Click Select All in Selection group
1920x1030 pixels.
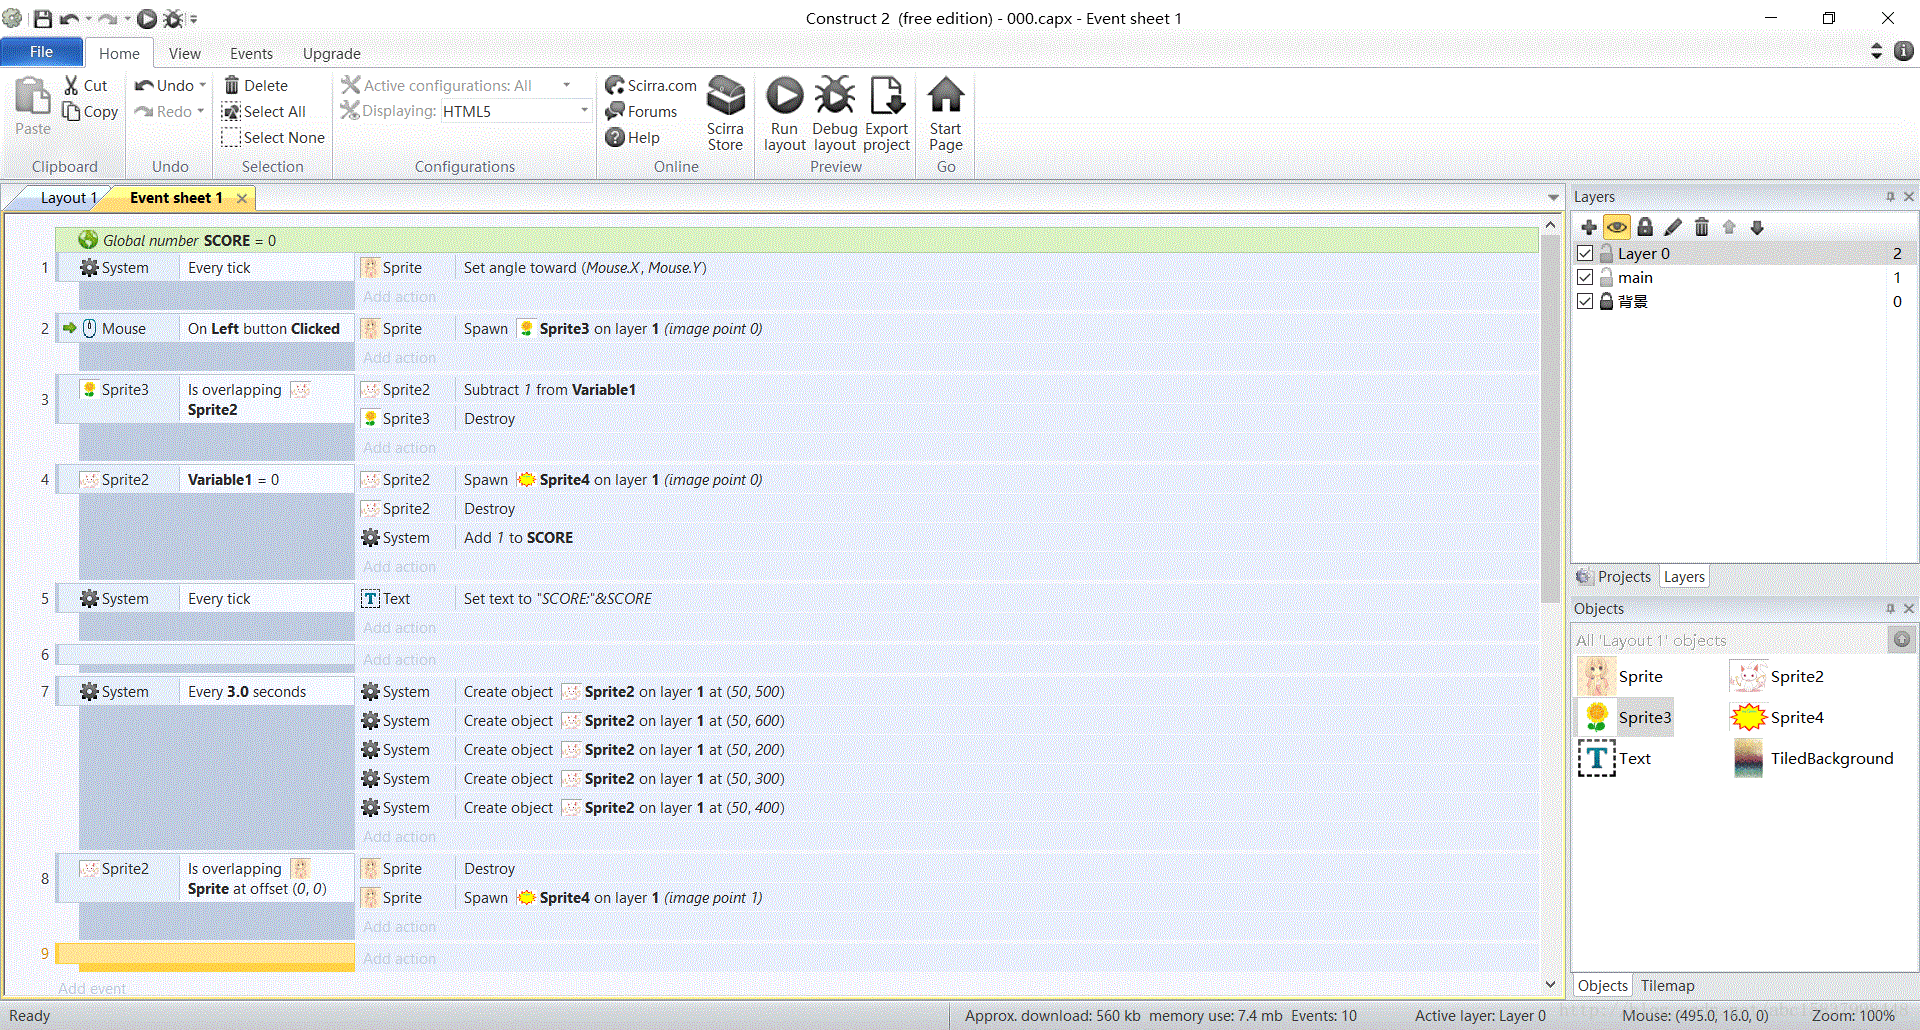264,112
